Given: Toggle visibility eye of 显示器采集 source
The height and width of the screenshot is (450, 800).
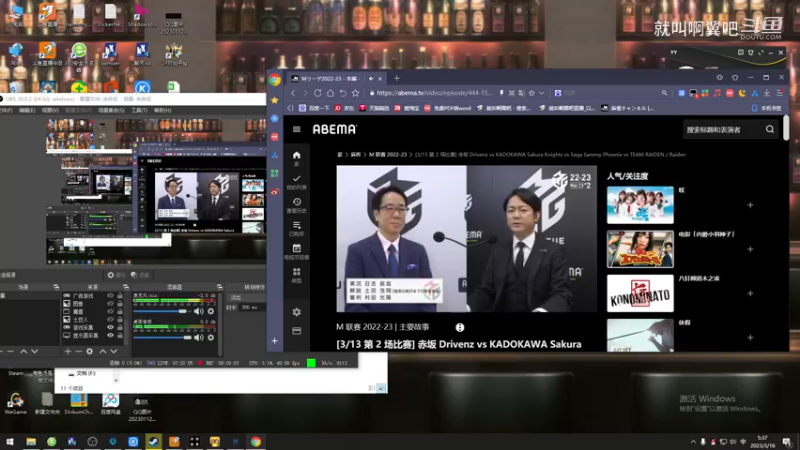Looking at the screenshot, I should [x=110, y=335].
